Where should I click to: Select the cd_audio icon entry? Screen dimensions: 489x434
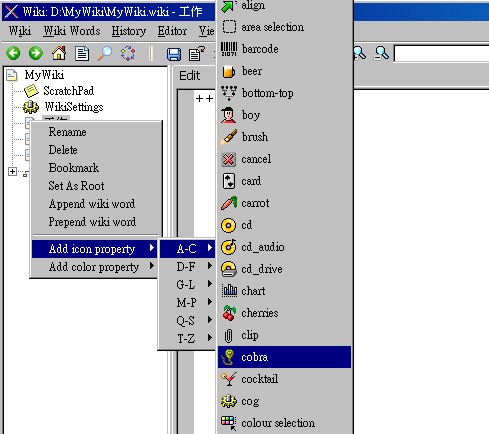coord(285,247)
